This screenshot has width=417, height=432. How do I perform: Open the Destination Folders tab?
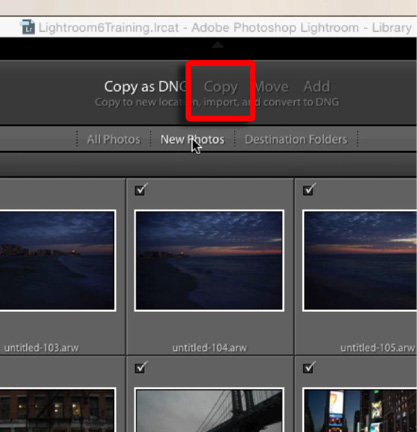(296, 139)
